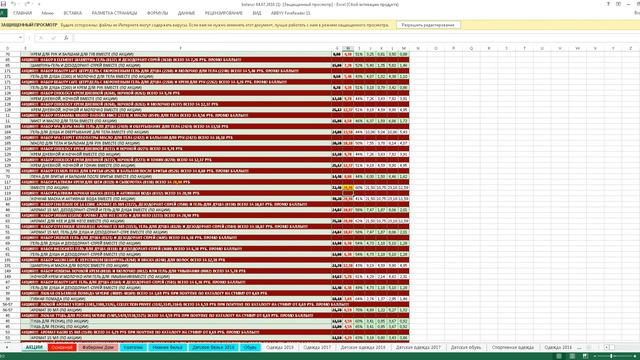Switch to Спортивная одежда sheet tab
The image size is (640, 360).
(513, 347)
